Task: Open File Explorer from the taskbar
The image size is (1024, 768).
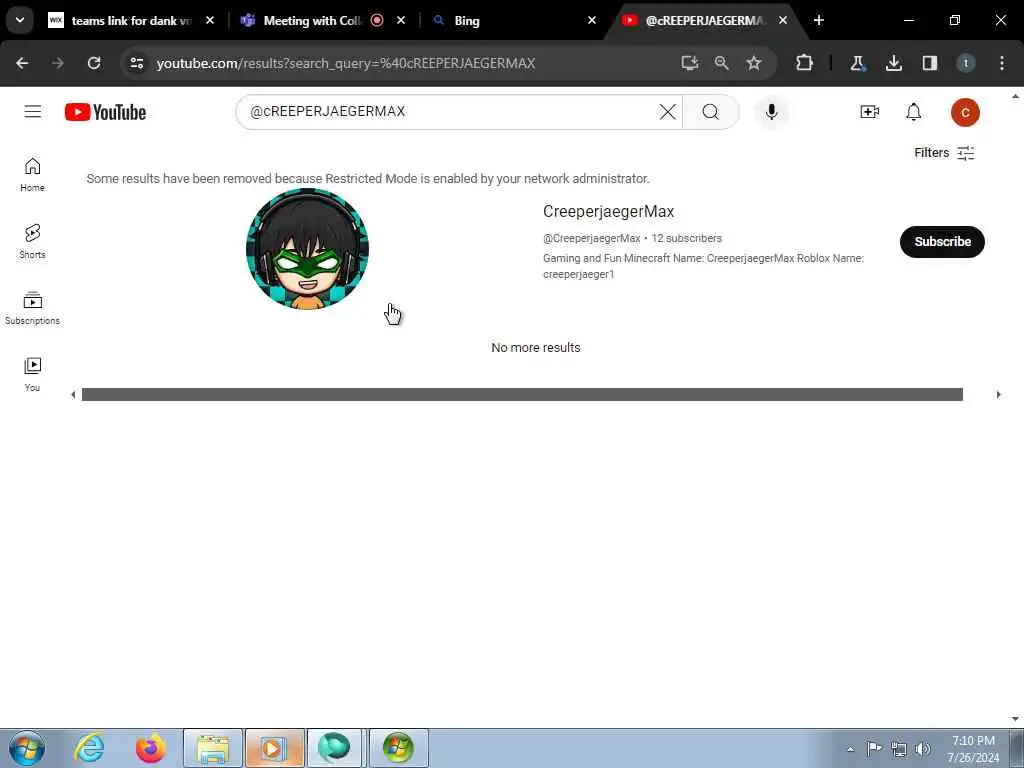Action: (x=213, y=748)
